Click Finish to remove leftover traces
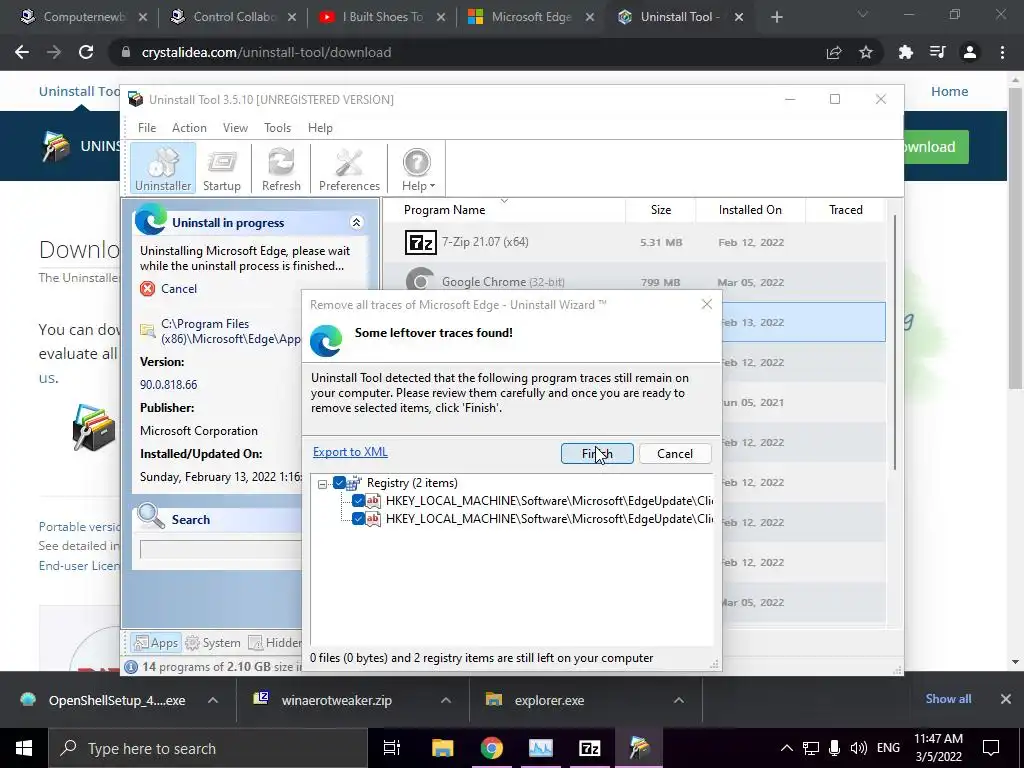 click(x=597, y=453)
